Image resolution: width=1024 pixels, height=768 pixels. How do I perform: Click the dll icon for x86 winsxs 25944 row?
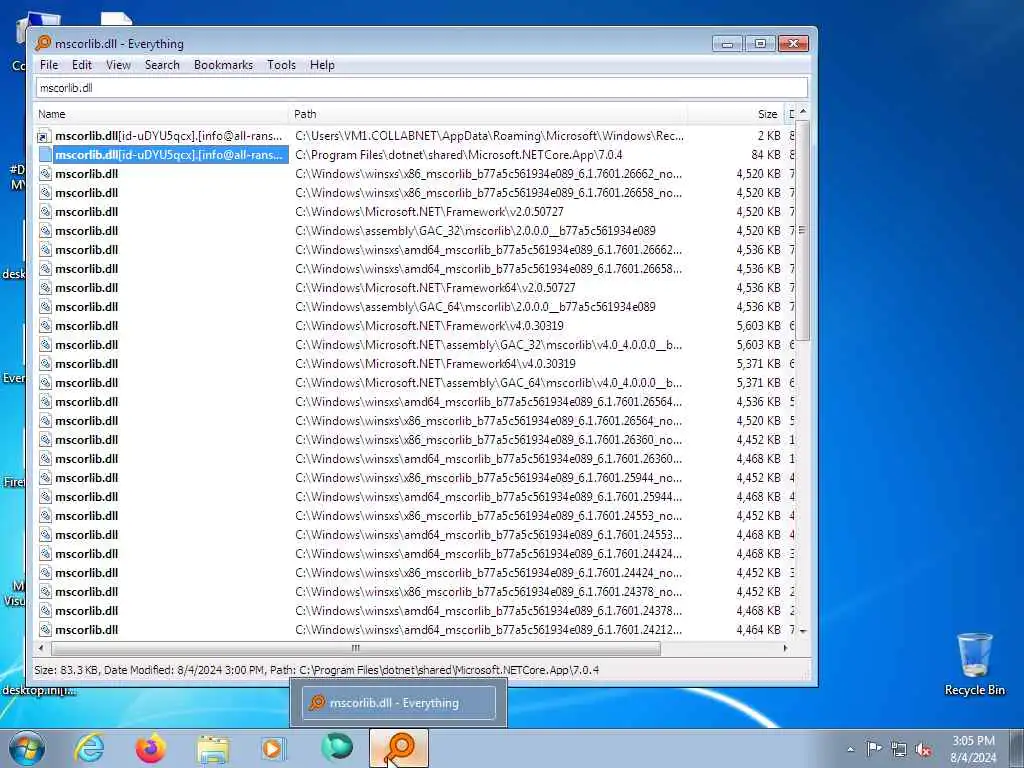tap(44, 477)
